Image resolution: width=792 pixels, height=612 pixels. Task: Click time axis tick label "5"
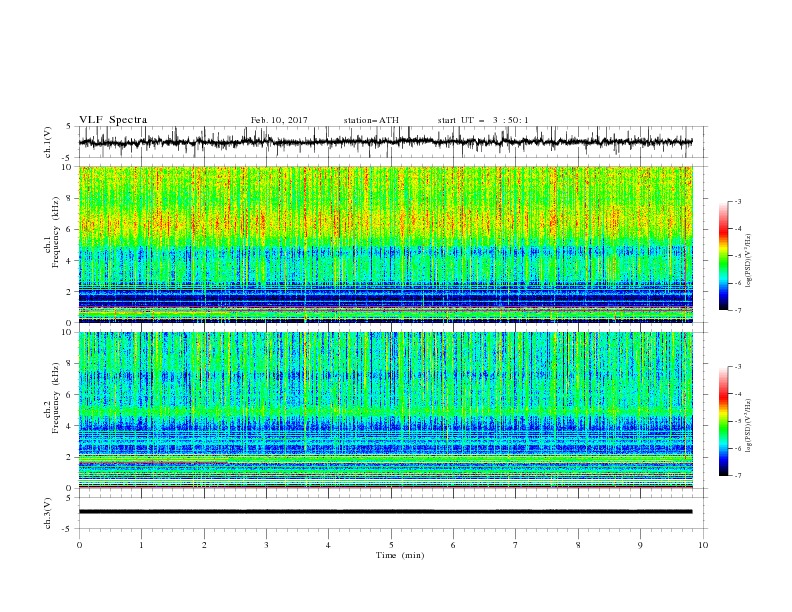391,545
